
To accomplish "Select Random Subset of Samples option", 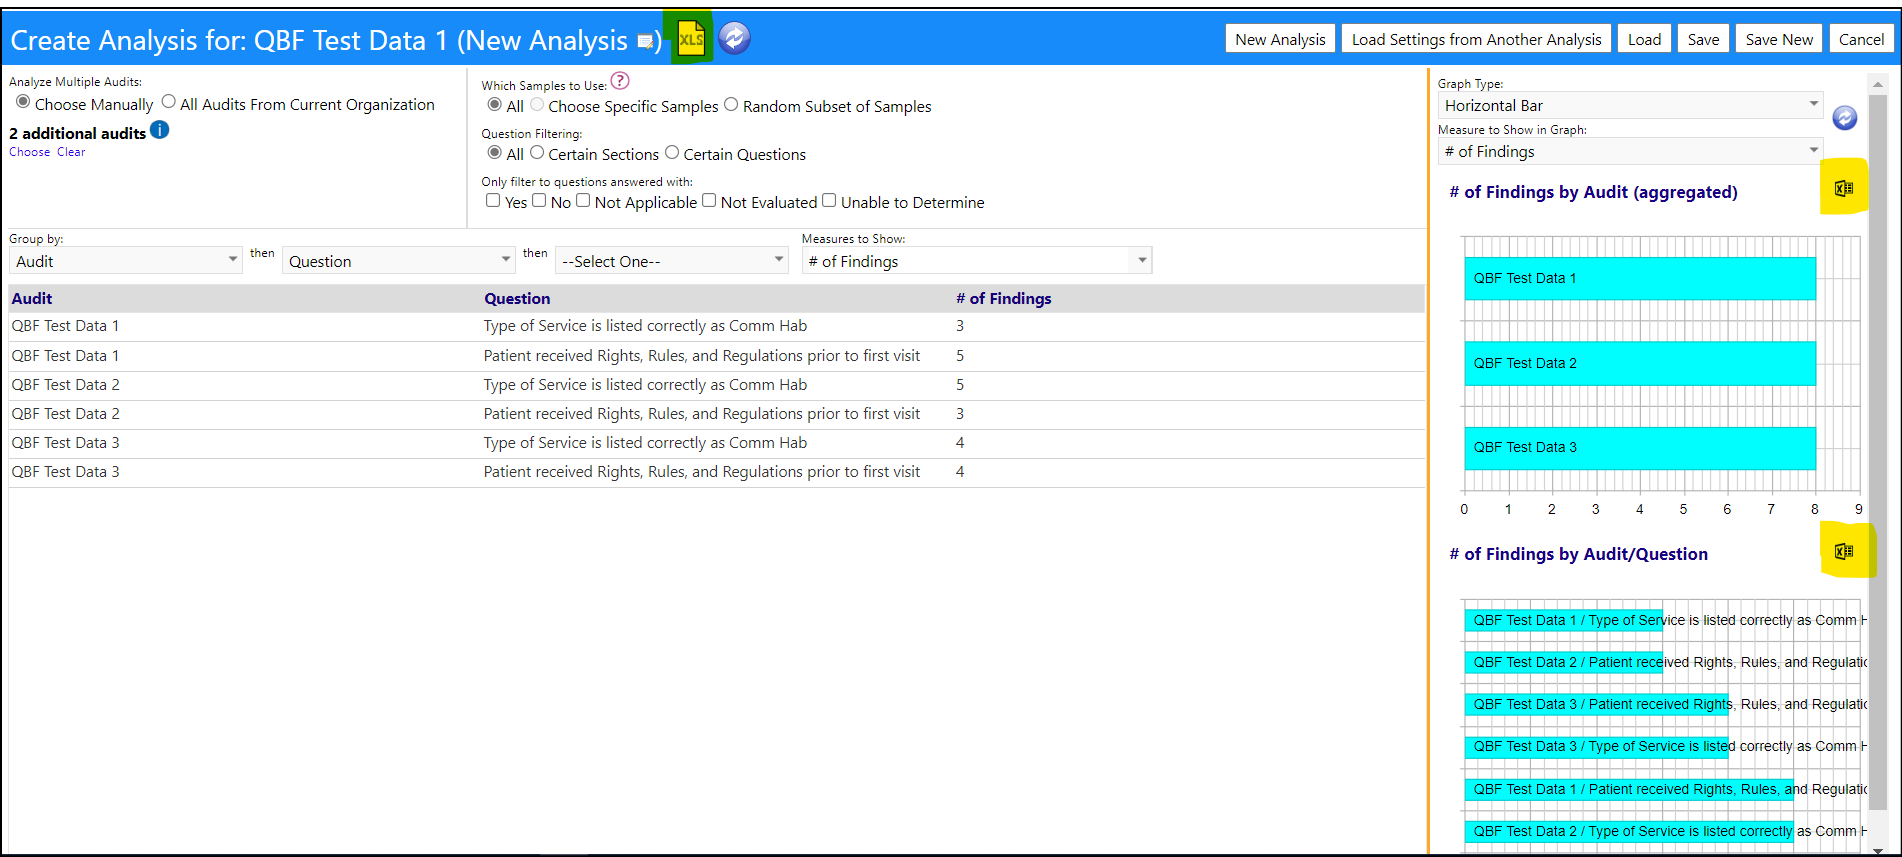I will click(x=731, y=104).
